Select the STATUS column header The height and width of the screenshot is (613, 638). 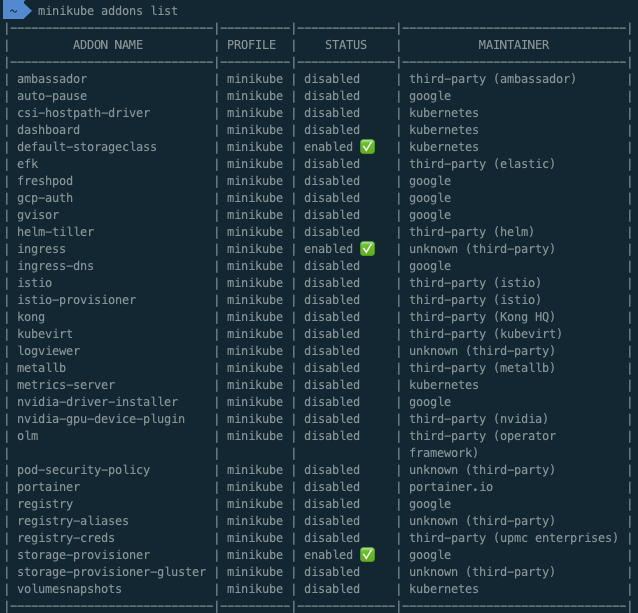[x=346, y=45]
